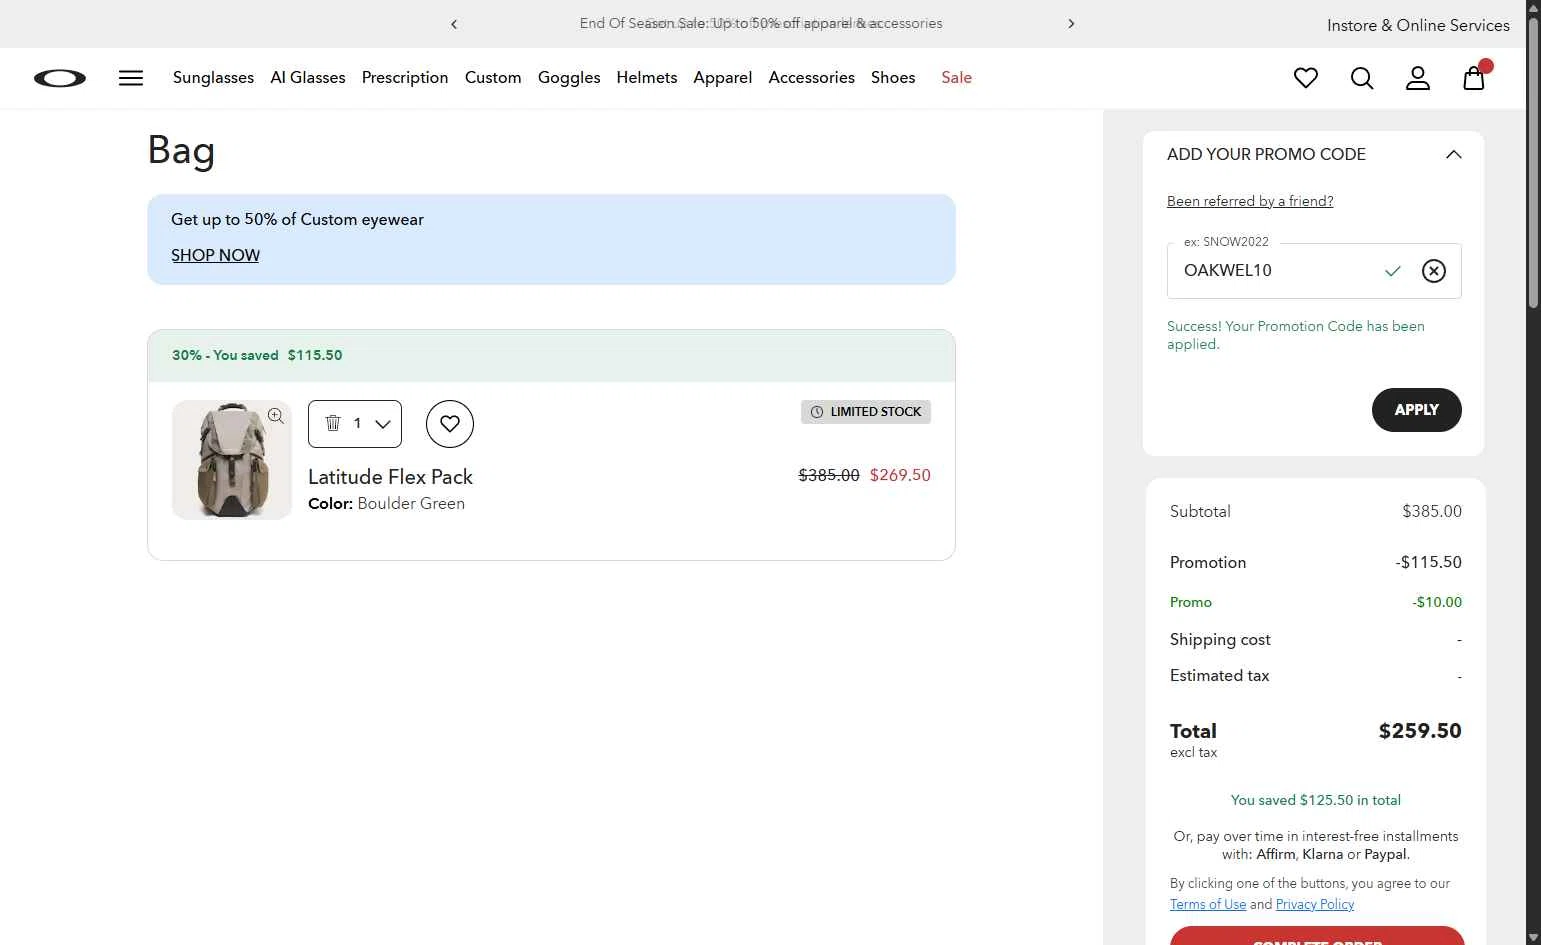Click the APPLY promo button

[1416, 410]
